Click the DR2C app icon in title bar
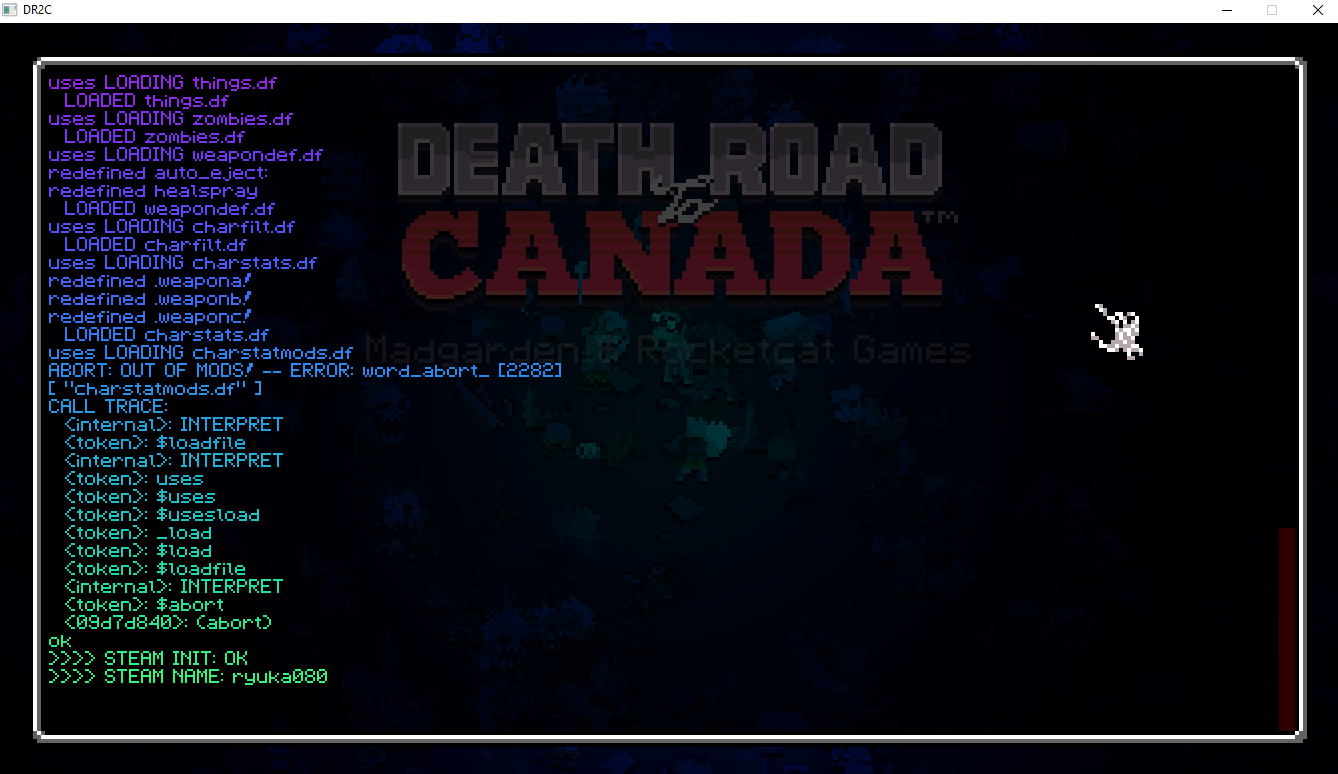This screenshot has width=1338, height=774. [x=11, y=10]
